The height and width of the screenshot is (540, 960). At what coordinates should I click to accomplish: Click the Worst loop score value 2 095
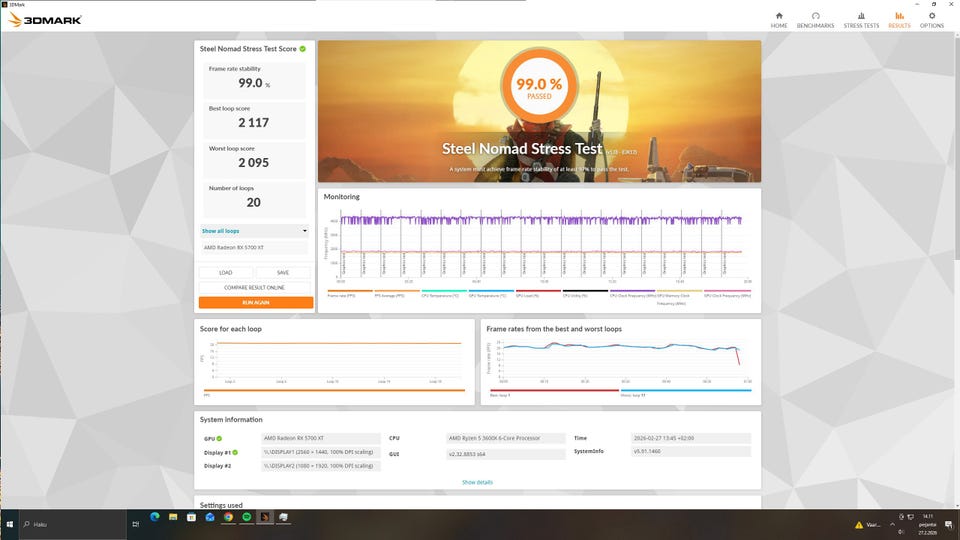tap(253, 163)
